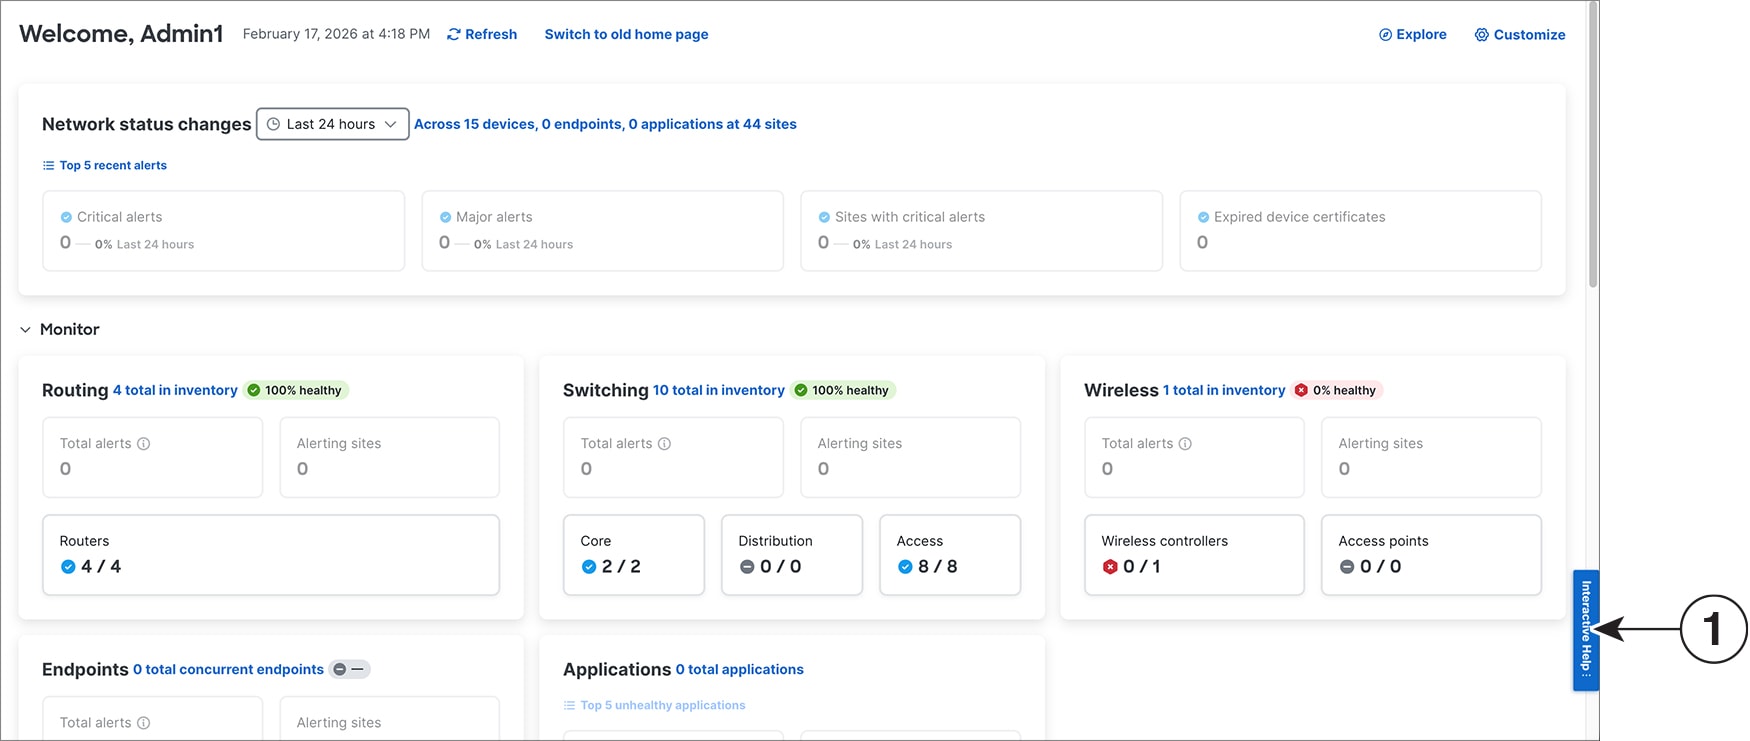This screenshot has height=741, width=1750.
Task: Open 0 total applications link
Action: 739,669
